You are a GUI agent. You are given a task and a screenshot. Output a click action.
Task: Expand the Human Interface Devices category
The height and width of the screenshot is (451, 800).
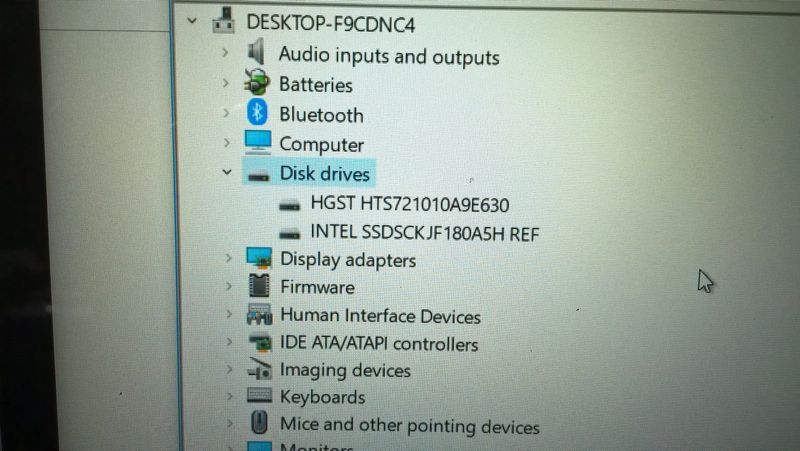[x=229, y=314]
